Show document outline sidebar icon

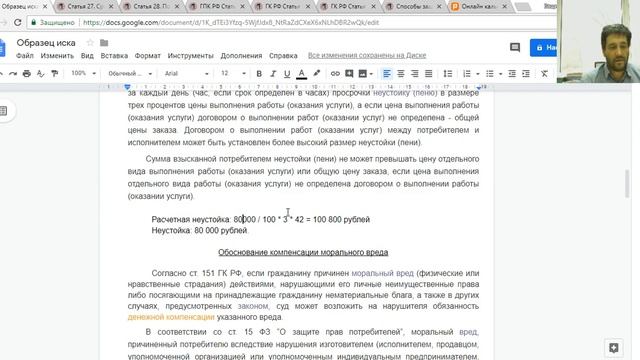[x=4, y=111]
